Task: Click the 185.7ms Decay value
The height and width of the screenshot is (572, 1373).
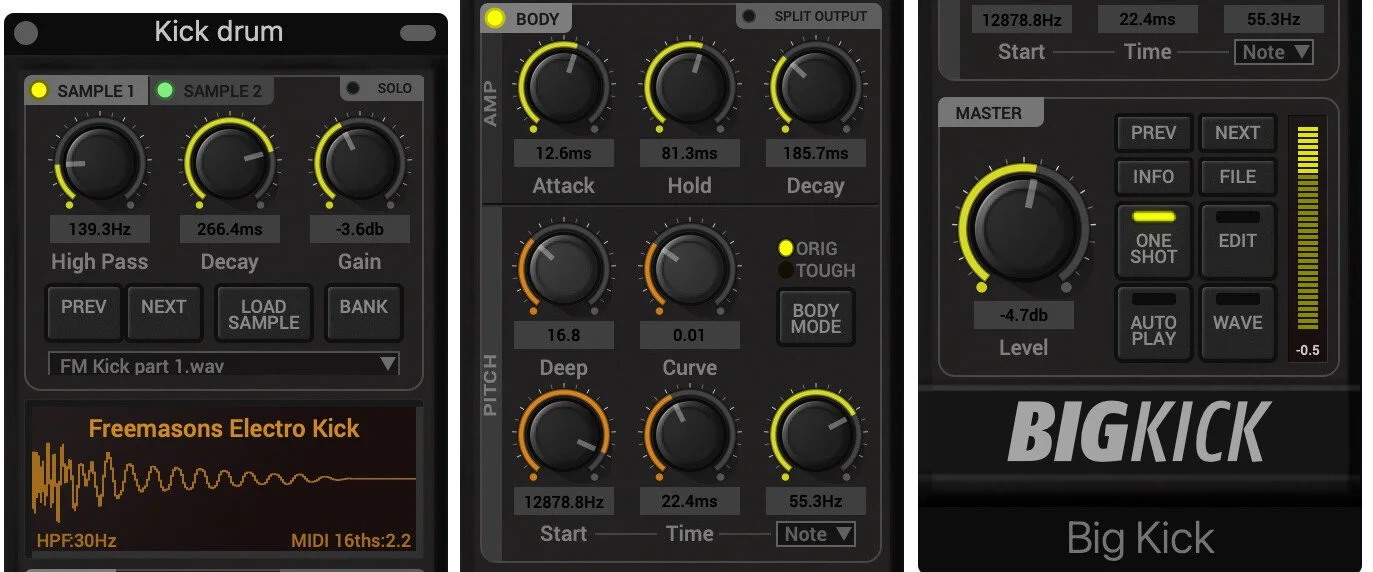Action: 816,153
